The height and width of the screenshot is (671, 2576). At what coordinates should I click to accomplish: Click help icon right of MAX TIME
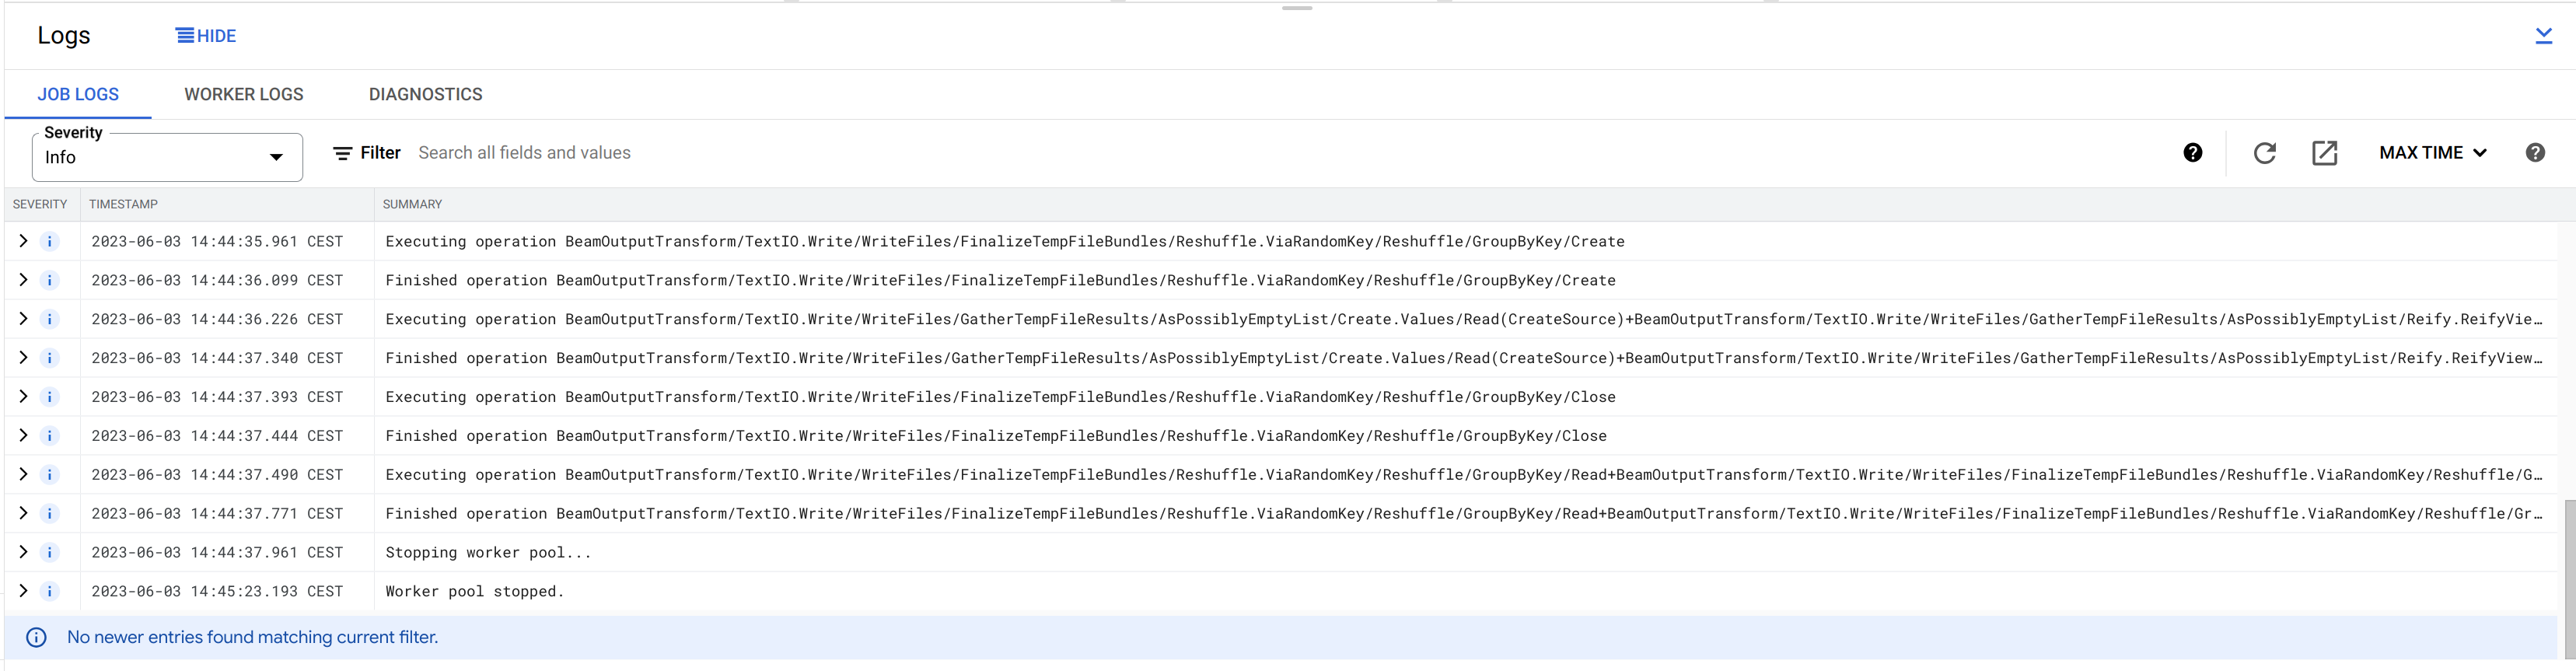coord(2534,153)
